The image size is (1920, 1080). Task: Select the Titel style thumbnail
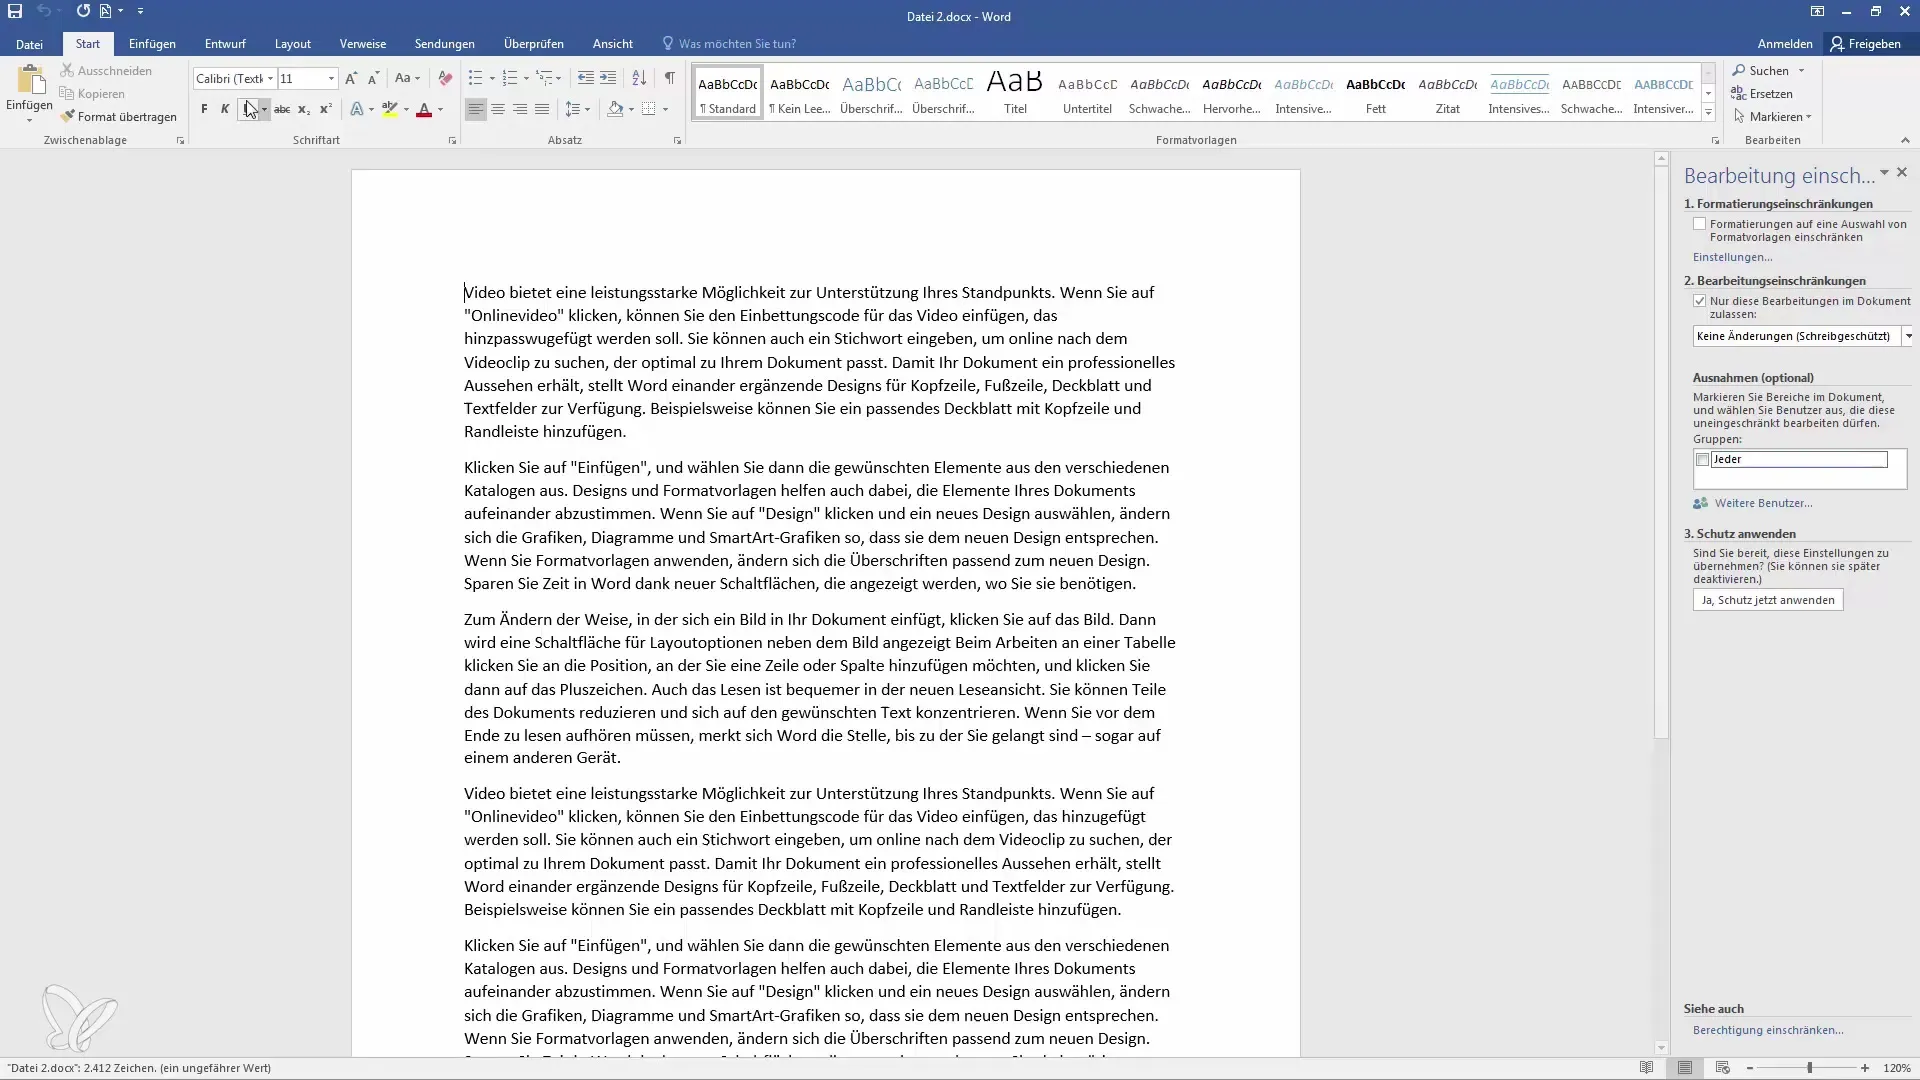pos(1015,92)
